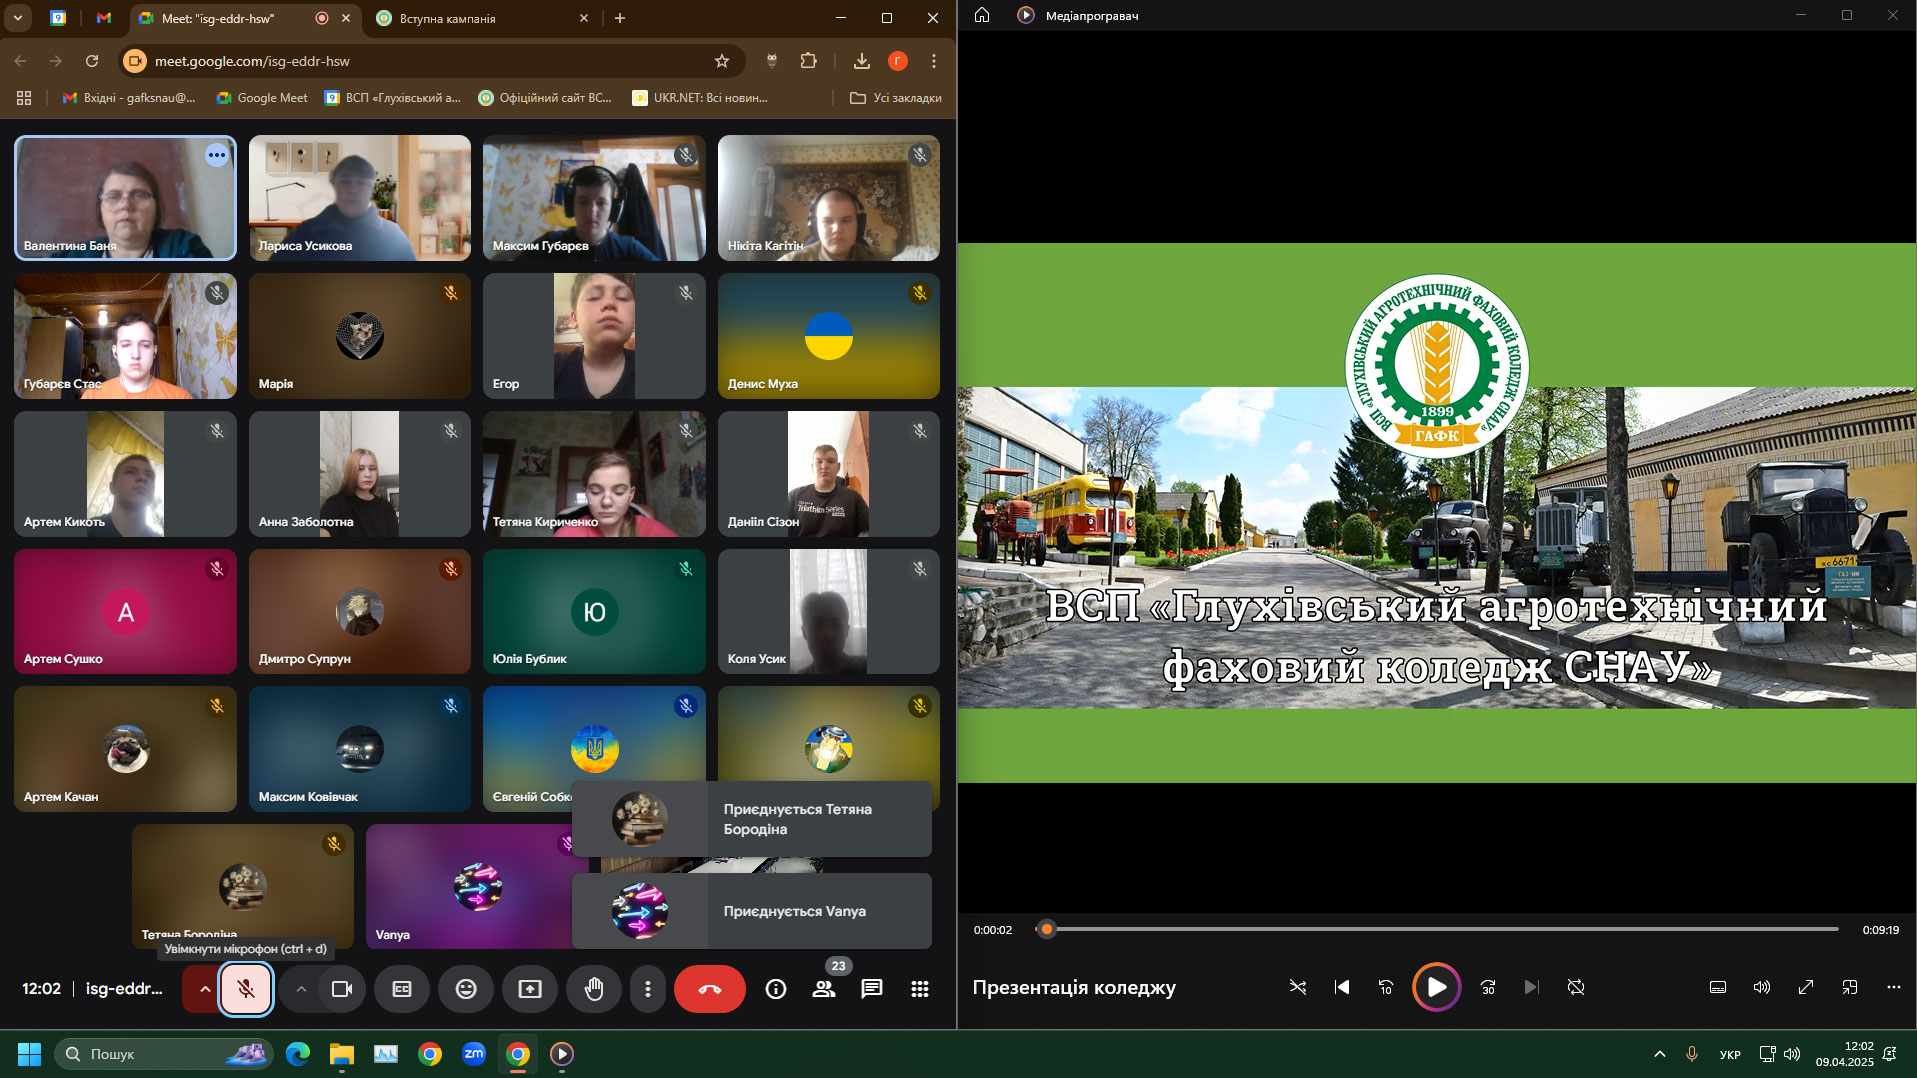Send a reaction with the emoji button
1917x1078 pixels.
(466, 989)
